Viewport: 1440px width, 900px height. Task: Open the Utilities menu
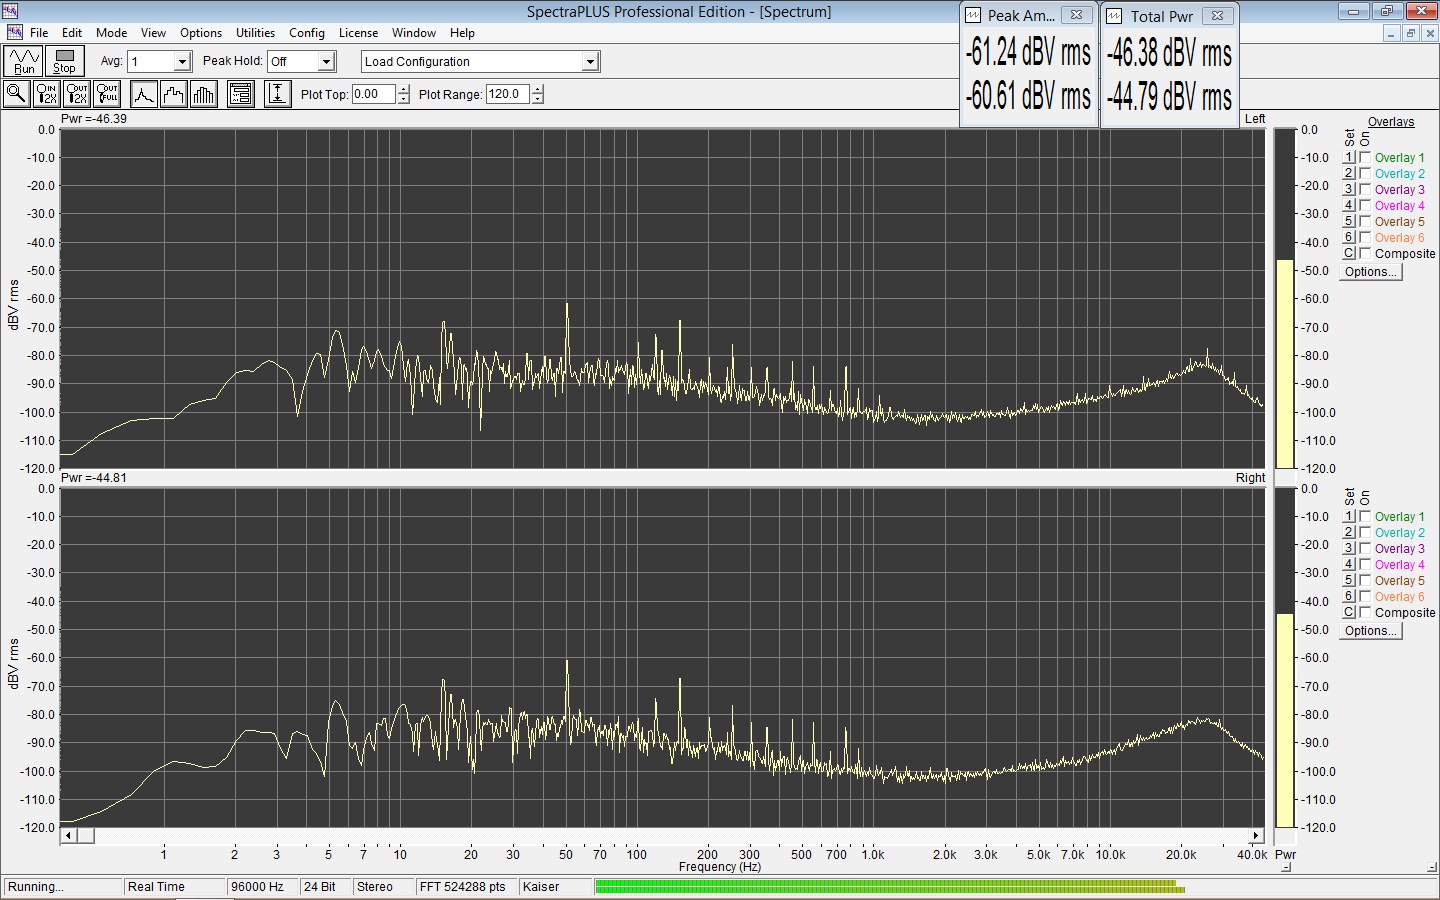click(x=255, y=33)
